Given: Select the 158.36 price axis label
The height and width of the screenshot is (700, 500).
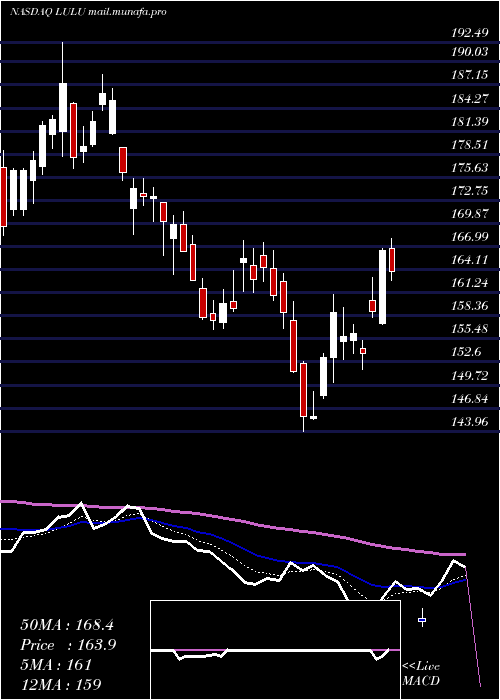Looking at the screenshot, I should click(x=470, y=306).
